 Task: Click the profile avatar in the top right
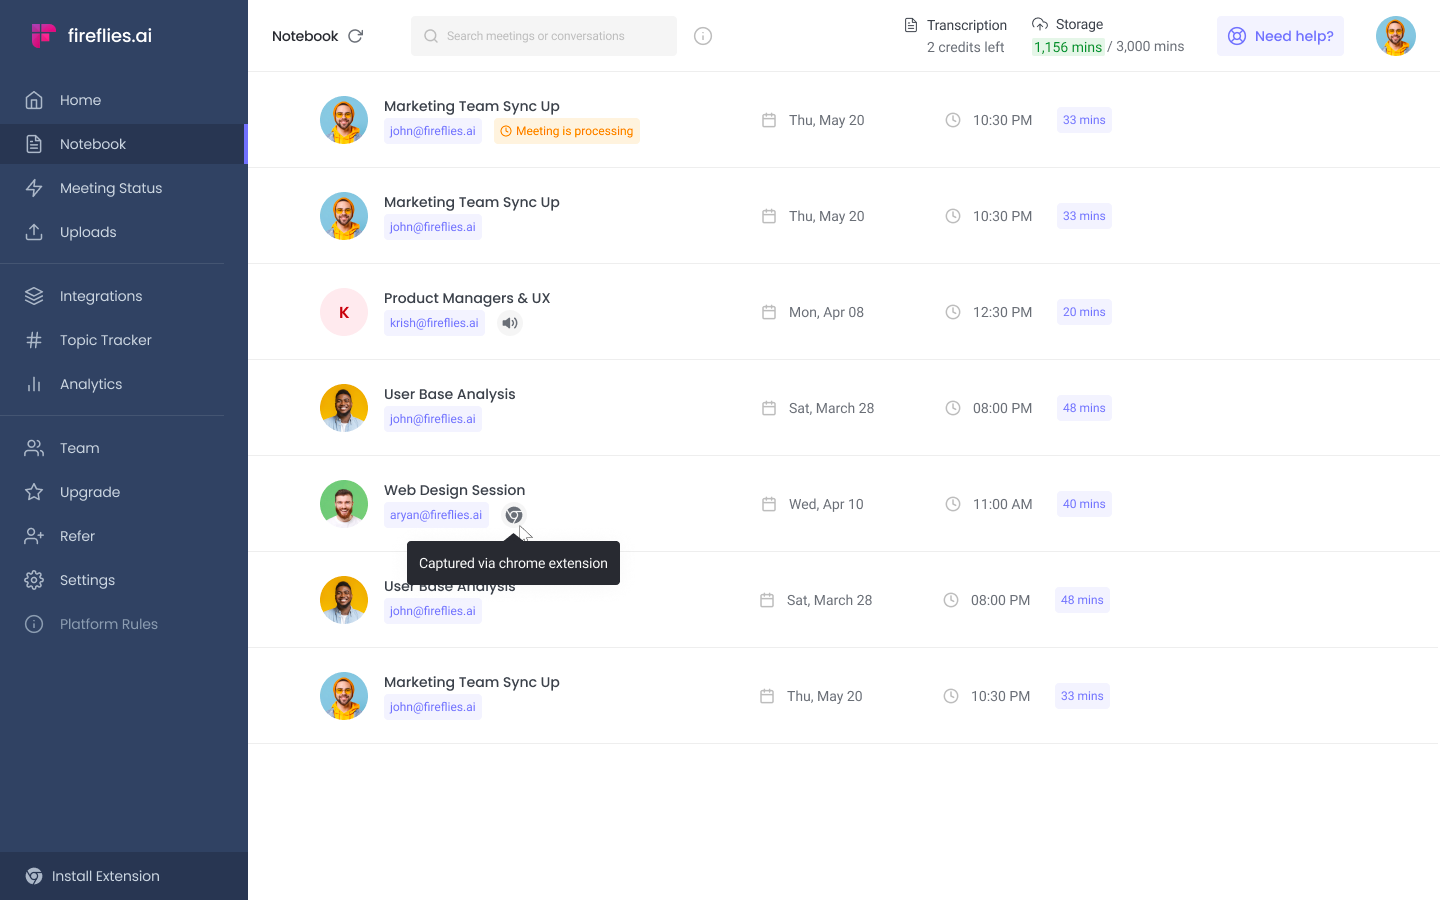click(1396, 35)
